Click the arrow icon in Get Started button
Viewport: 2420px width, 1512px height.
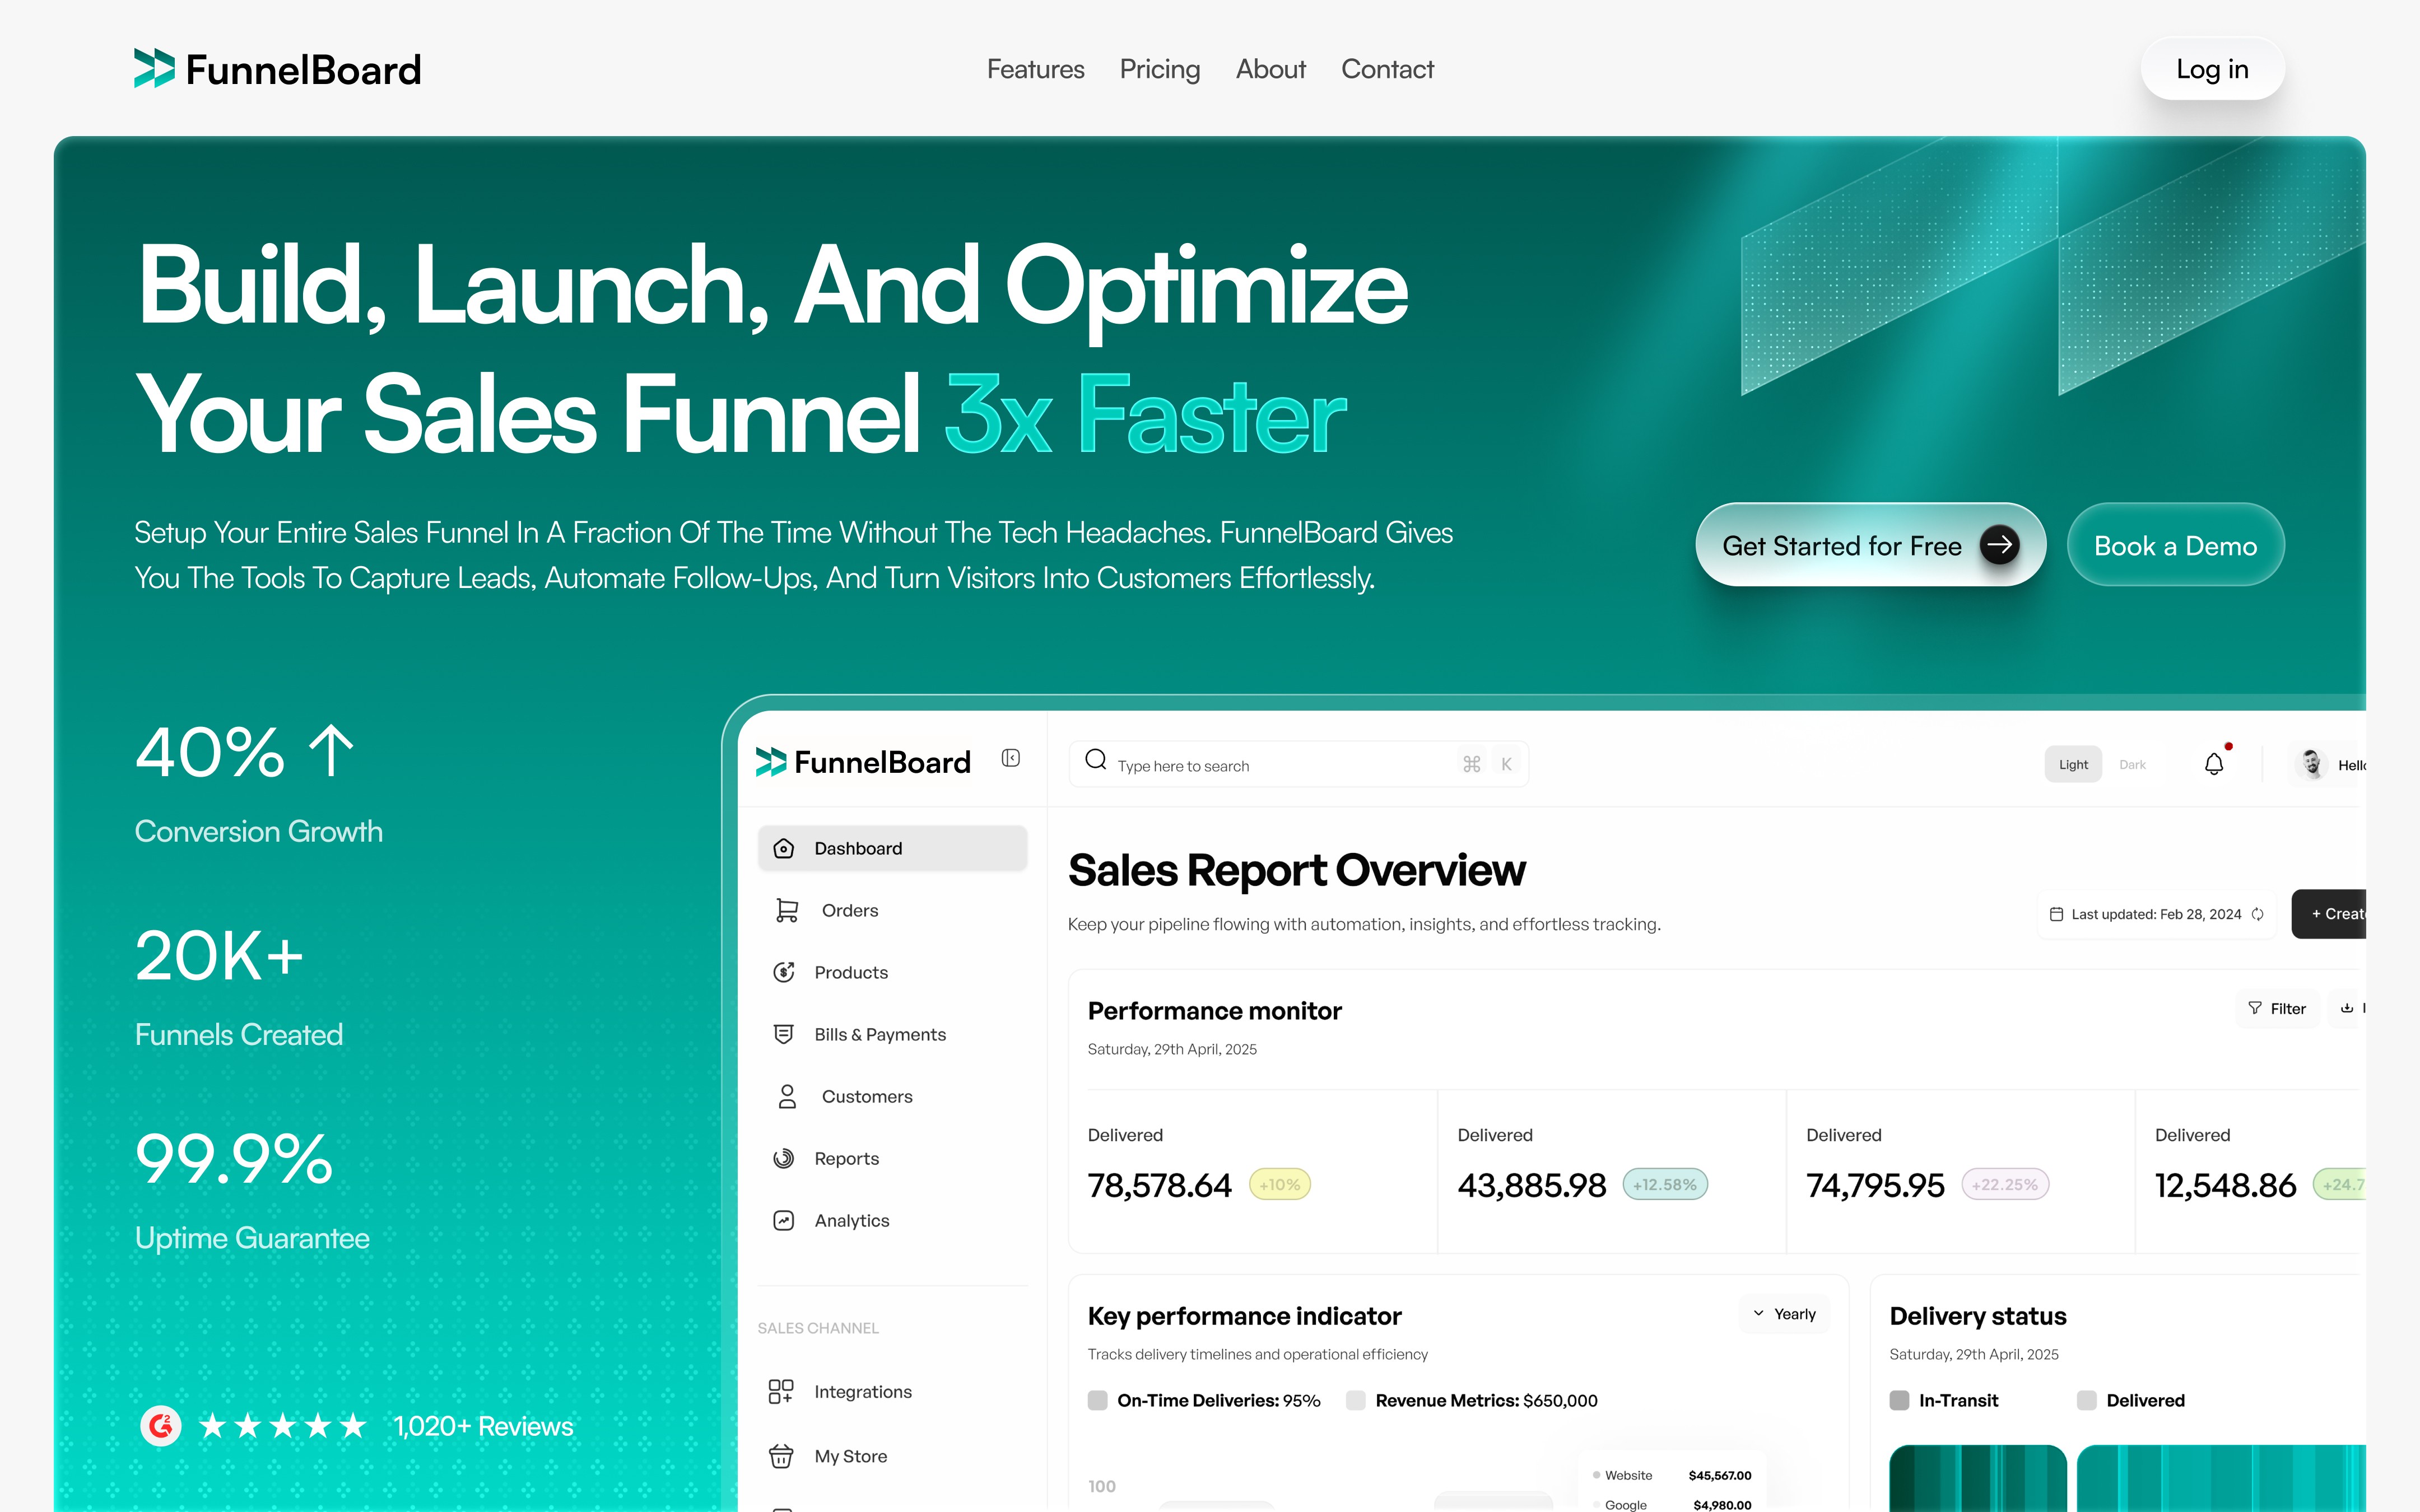coord(1999,545)
